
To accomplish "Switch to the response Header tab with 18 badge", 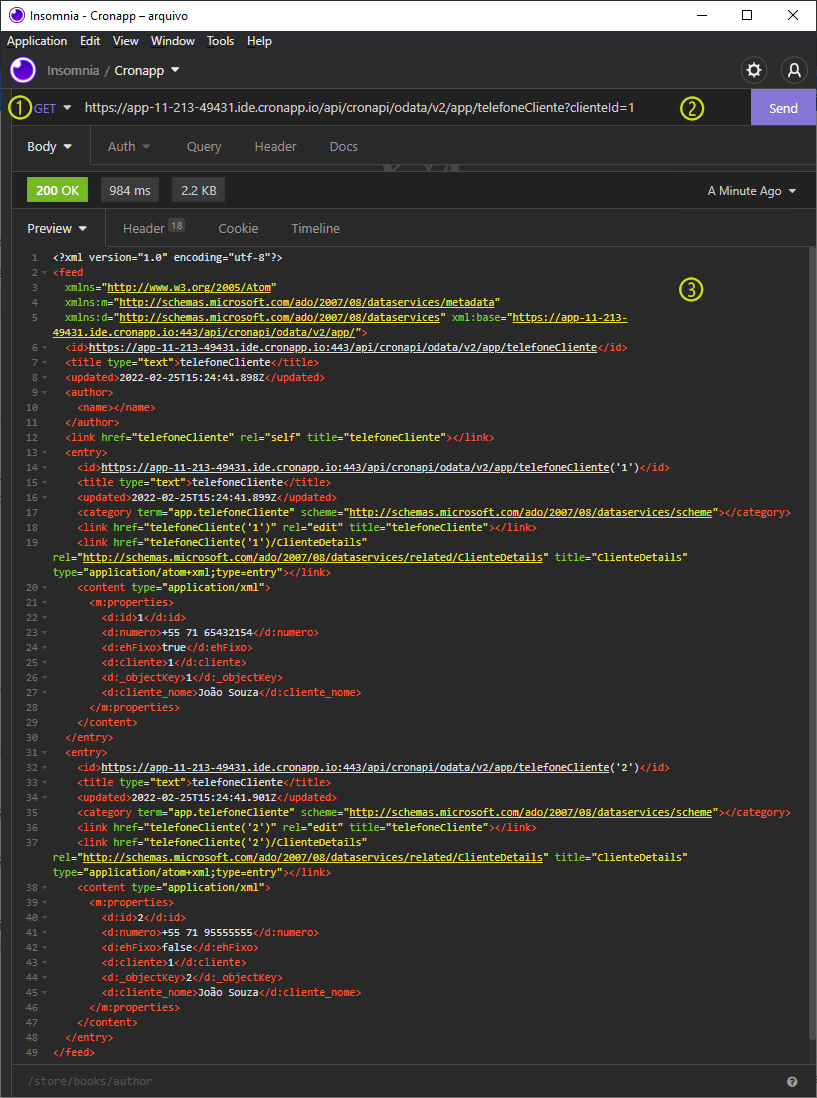I will click(x=153, y=228).
